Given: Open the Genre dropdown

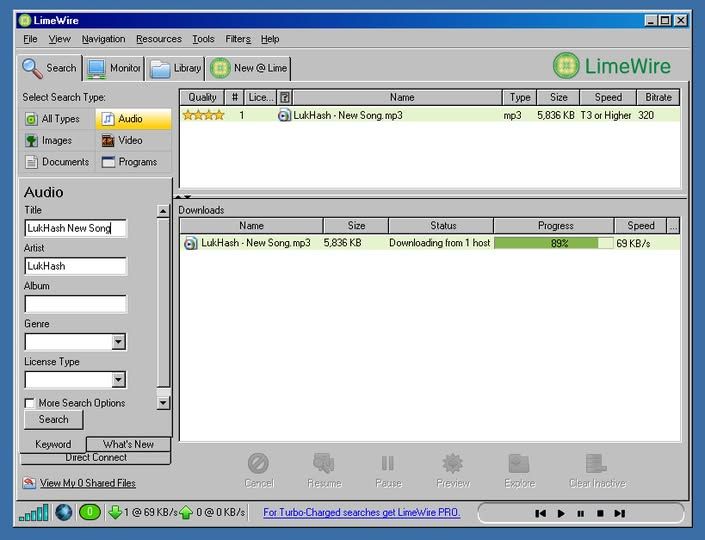Looking at the screenshot, I should pyautogui.click(x=118, y=342).
